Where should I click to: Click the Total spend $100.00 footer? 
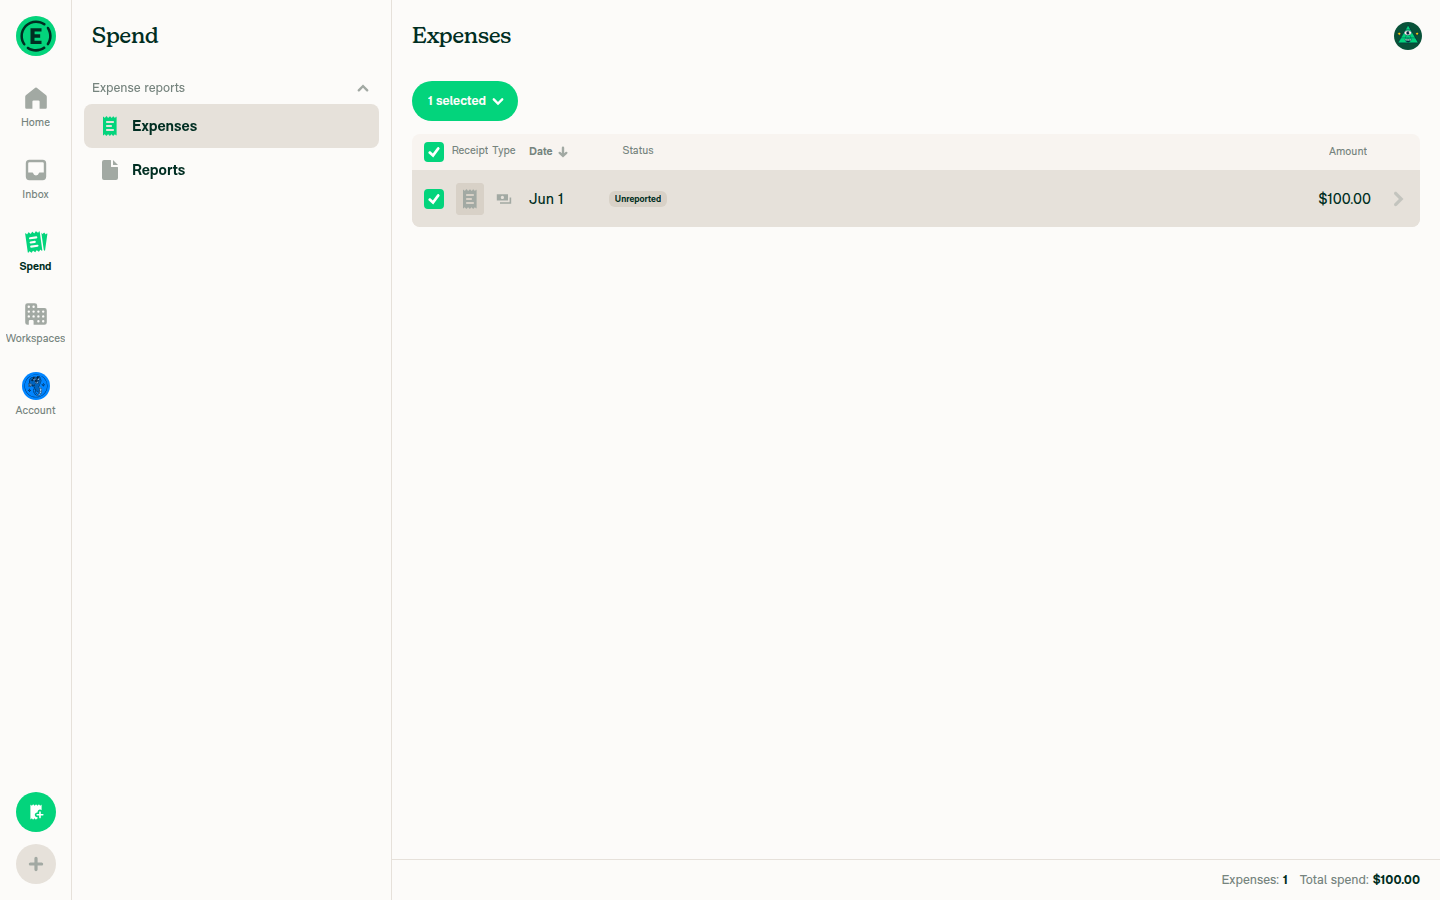tap(1360, 880)
